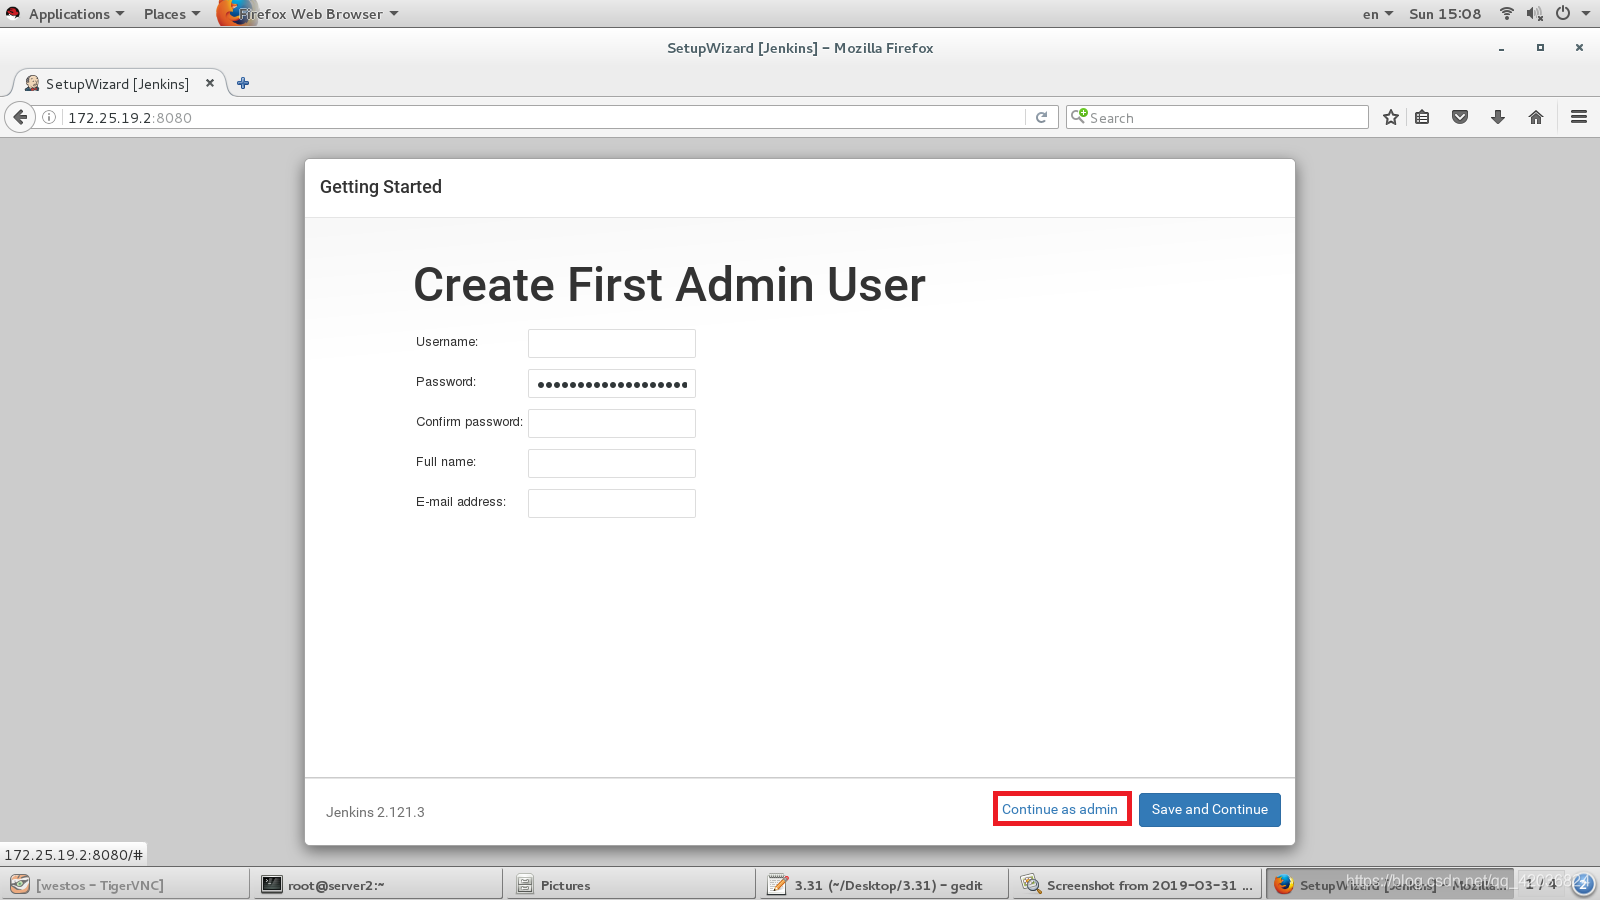The width and height of the screenshot is (1600, 900).
Task: Open the network Wi-Fi status icon
Action: [x=1506, y=13]
